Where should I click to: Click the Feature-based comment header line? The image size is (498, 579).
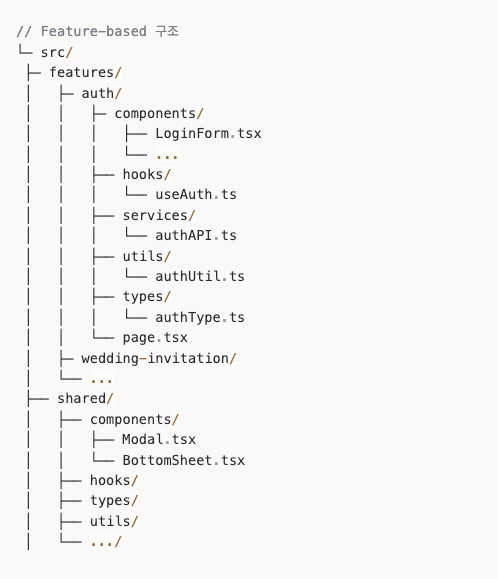pos(98,31)
